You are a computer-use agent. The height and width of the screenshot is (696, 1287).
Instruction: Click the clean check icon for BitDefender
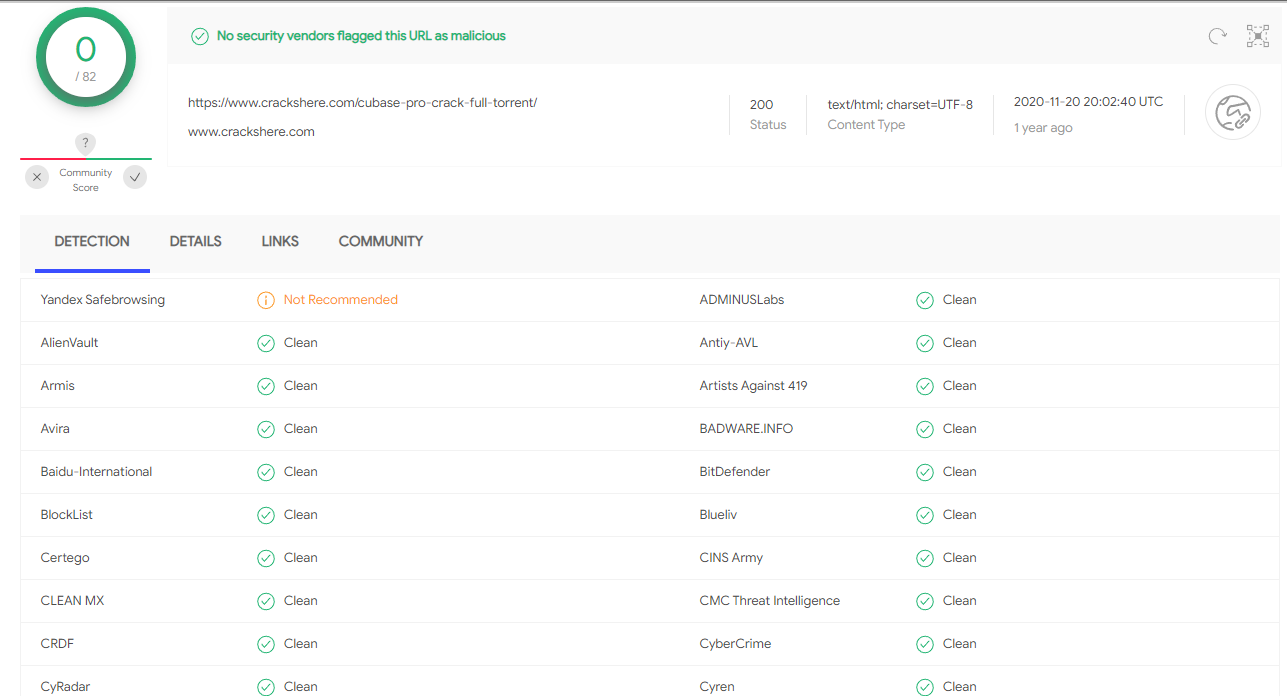[x=925, y=472]
